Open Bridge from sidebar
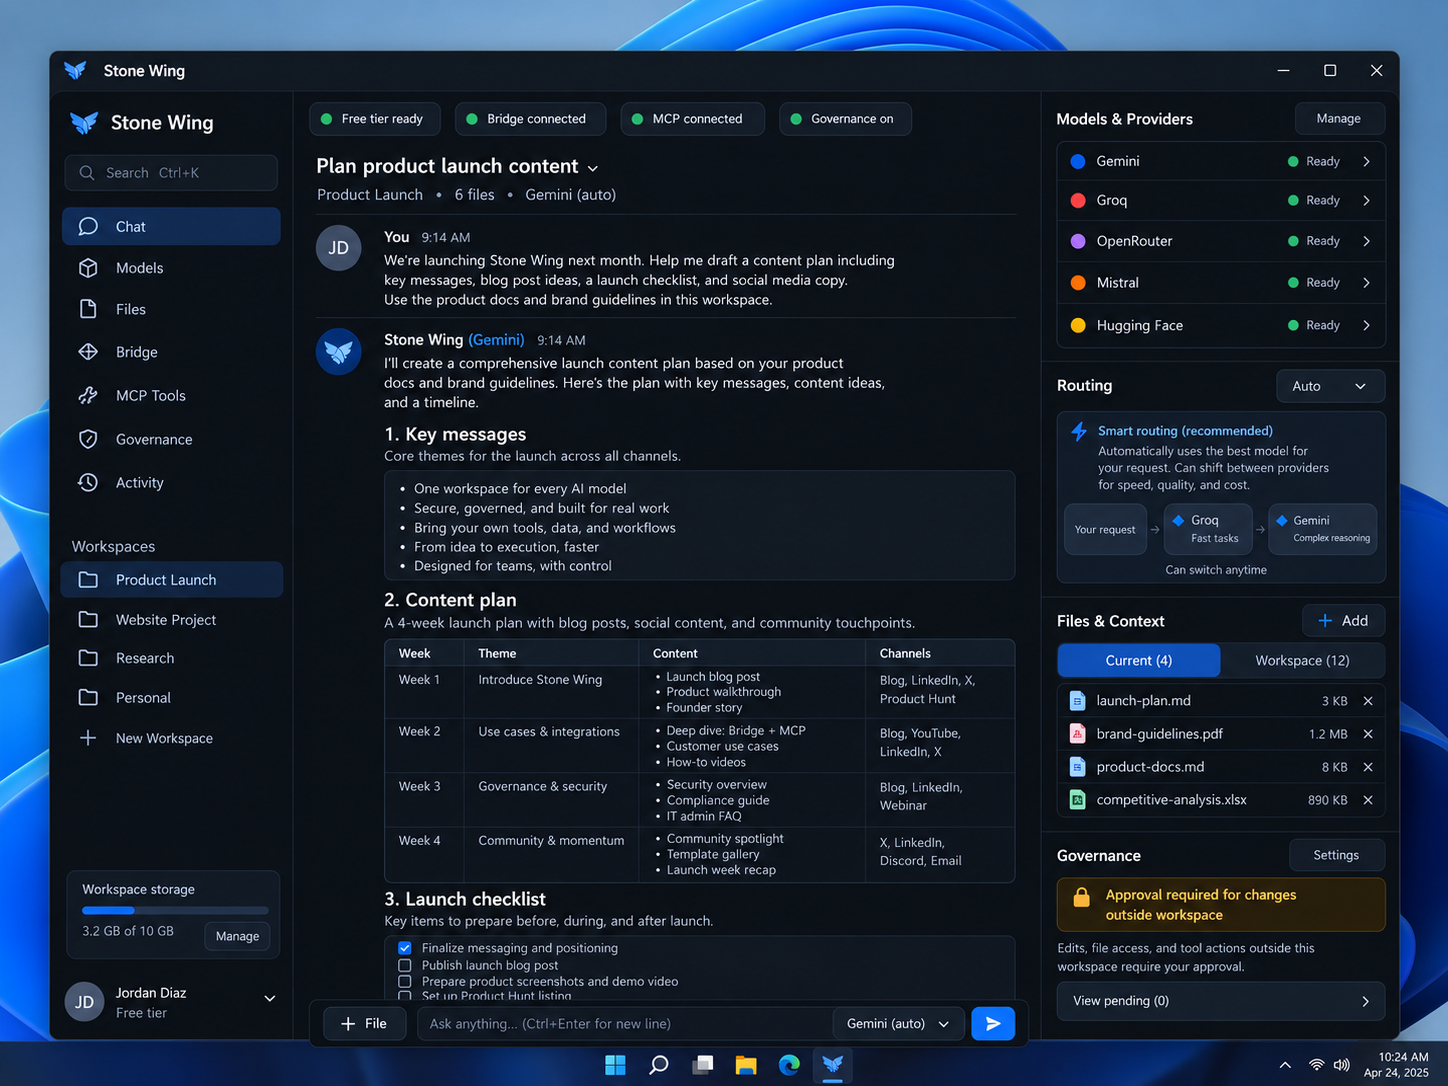The image size is (1448, 1086). coord(171,352)
